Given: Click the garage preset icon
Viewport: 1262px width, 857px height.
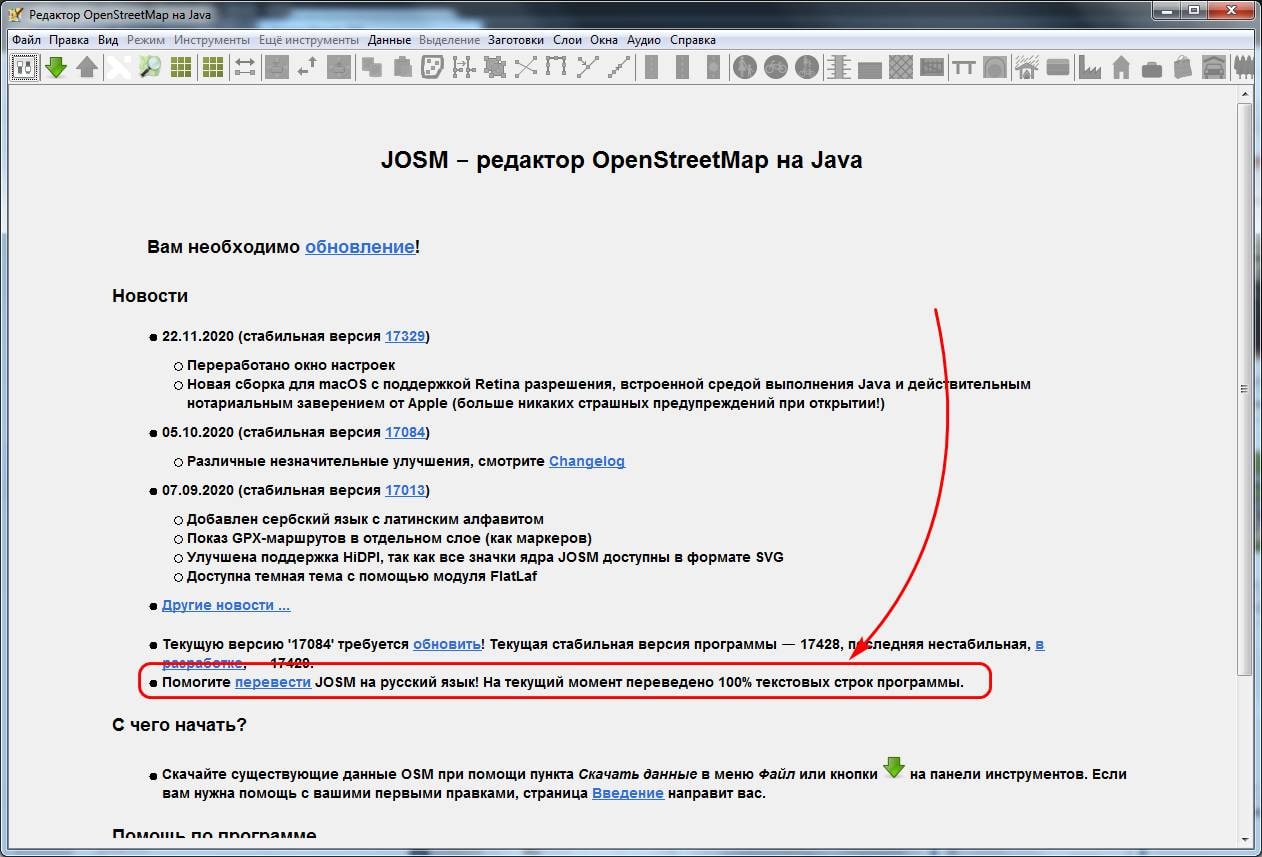Looking at the screenshot, I should (x=1214, y=67).
